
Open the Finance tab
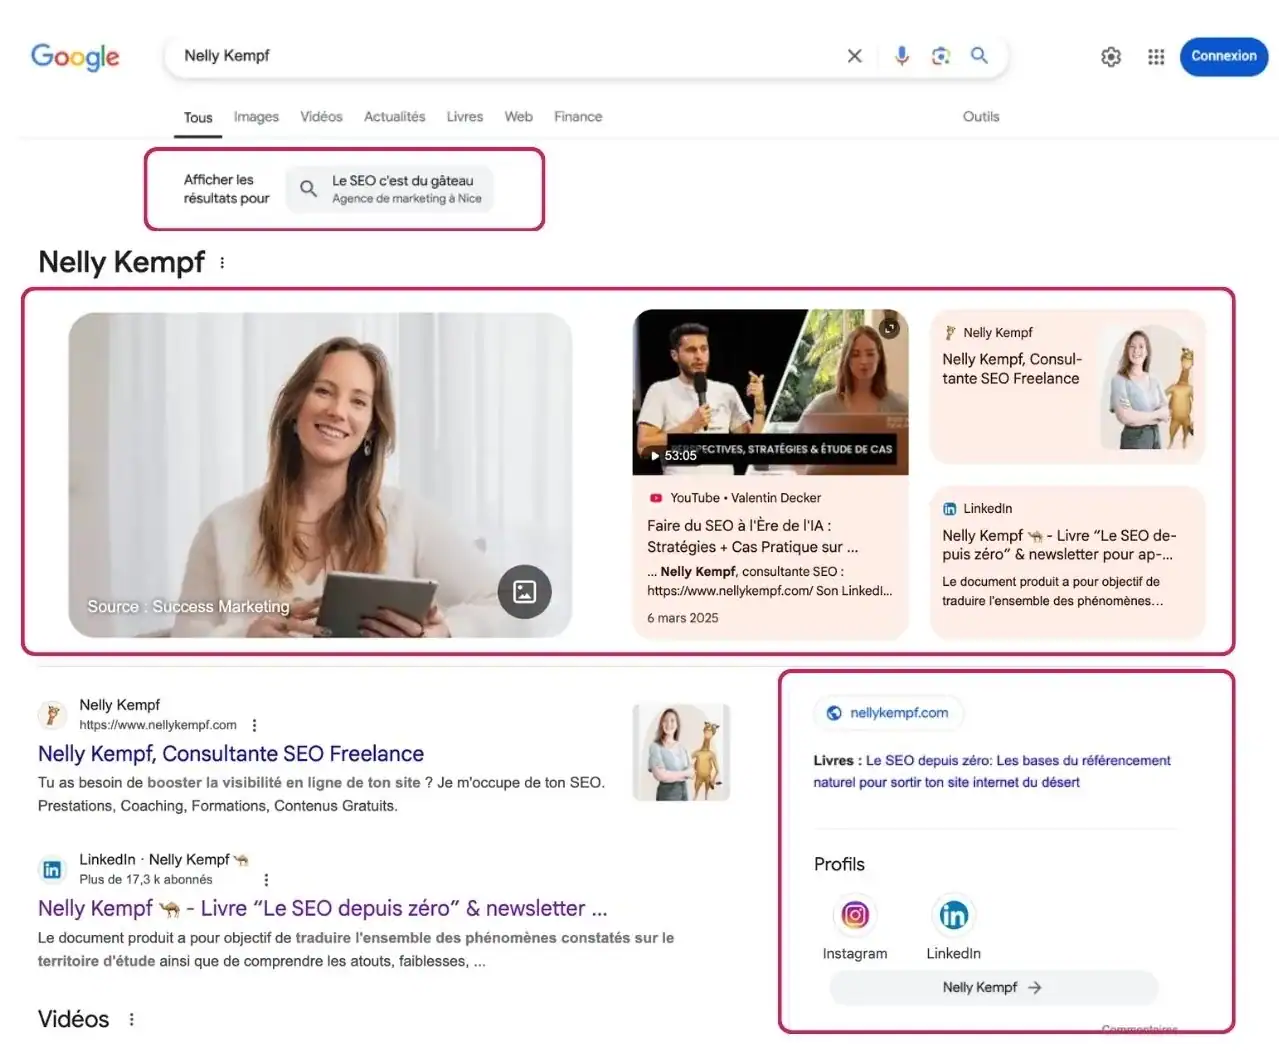point(578,117)
